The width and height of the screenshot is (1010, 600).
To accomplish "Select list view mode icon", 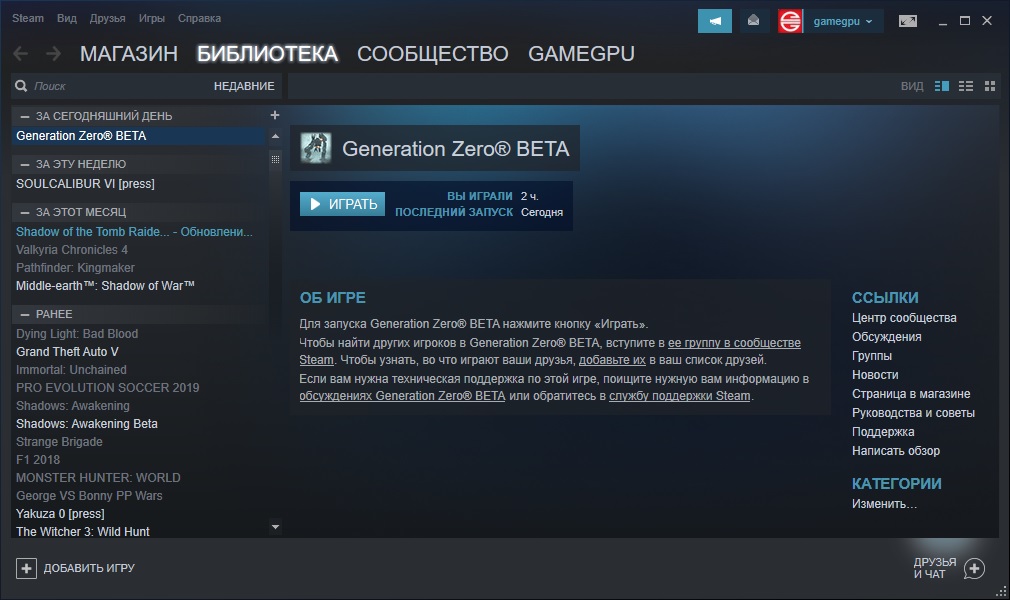I will 966,86.
